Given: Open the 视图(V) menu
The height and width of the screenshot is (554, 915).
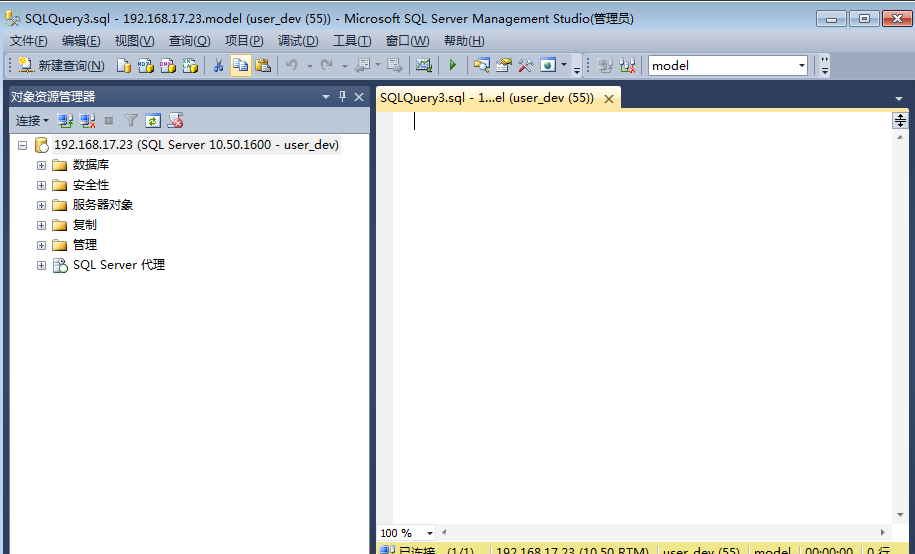Looking at the screenshot, I should click(135, 41).
